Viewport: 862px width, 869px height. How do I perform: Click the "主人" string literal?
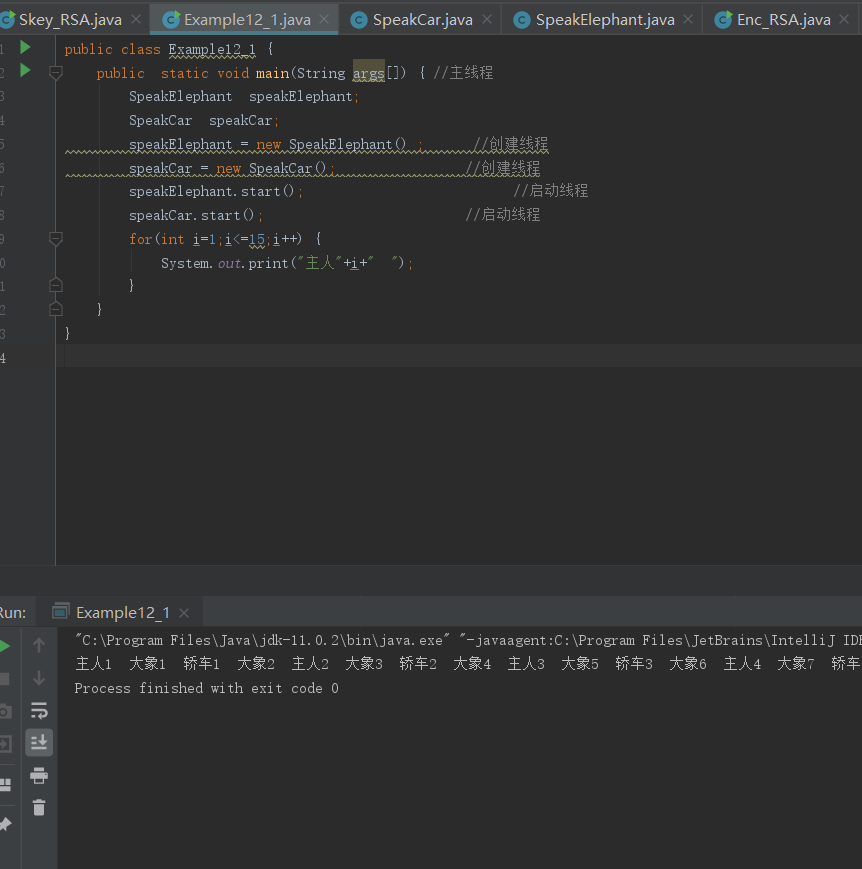[x=320, y=263]
